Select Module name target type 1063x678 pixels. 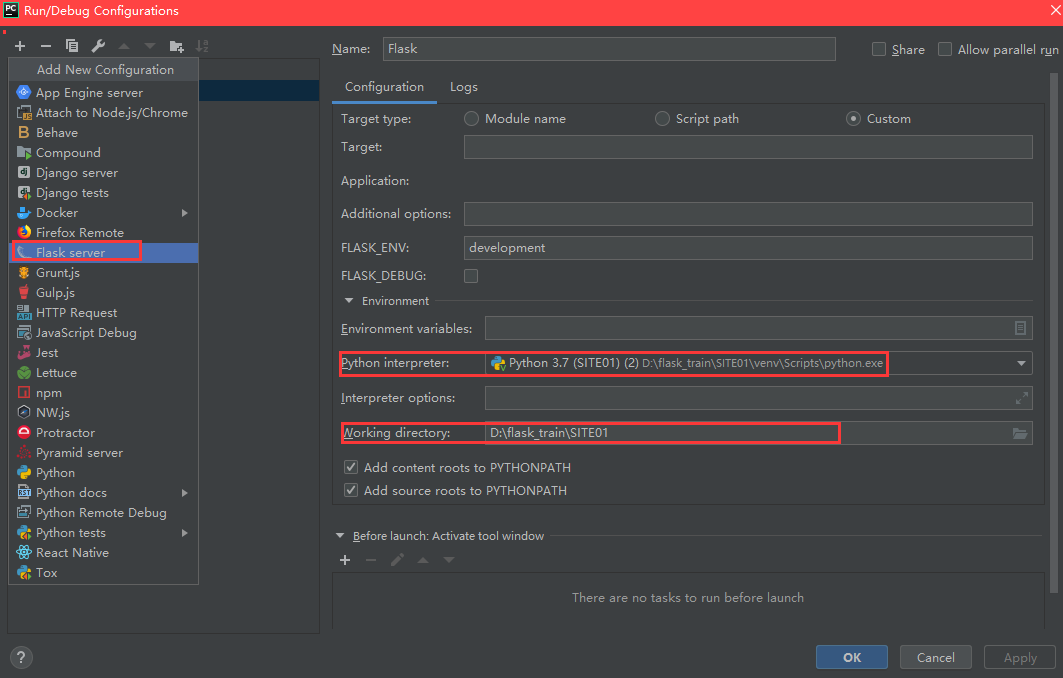[471, 119]
